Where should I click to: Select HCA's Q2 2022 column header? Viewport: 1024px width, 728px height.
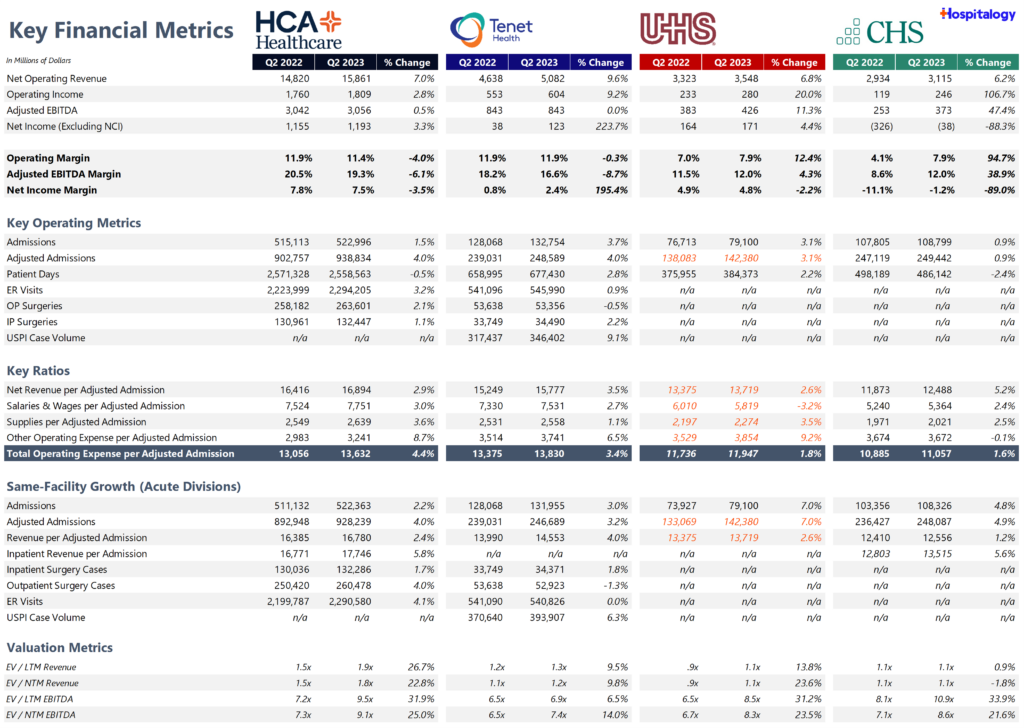click(283, 61)
